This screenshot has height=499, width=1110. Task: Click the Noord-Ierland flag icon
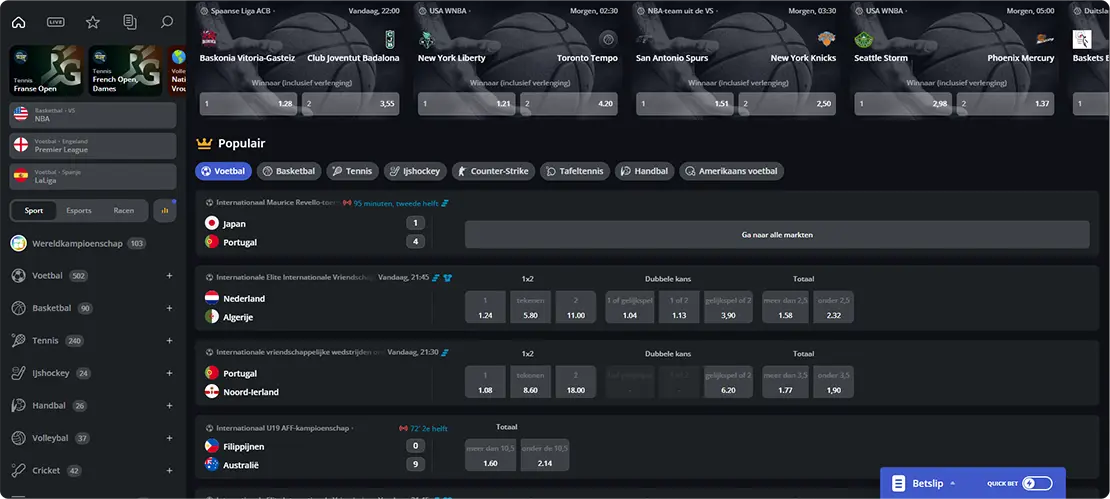point(211,391)
